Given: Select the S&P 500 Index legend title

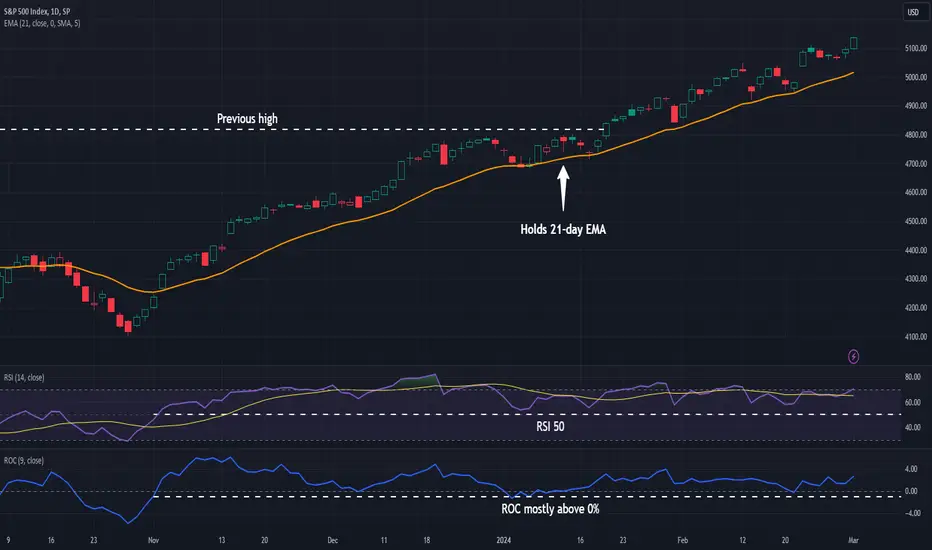Looking at the screenshot, I should (x=37, y=11).
